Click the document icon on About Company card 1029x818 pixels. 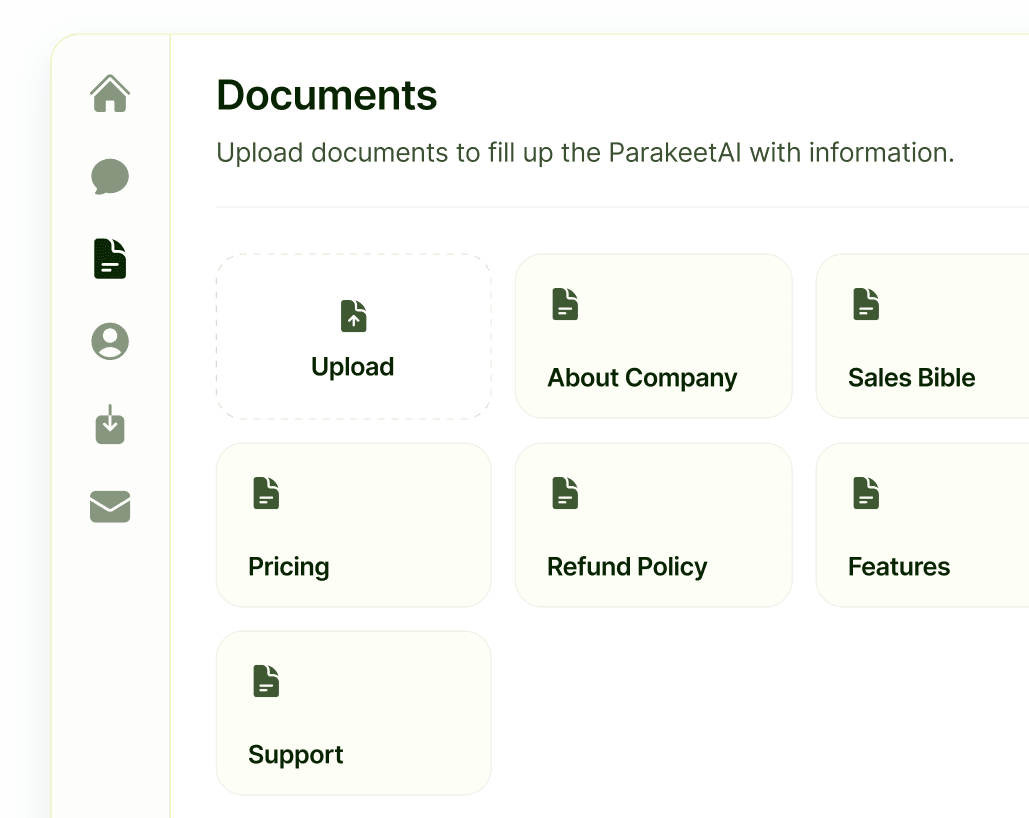(x=564, y=304)
